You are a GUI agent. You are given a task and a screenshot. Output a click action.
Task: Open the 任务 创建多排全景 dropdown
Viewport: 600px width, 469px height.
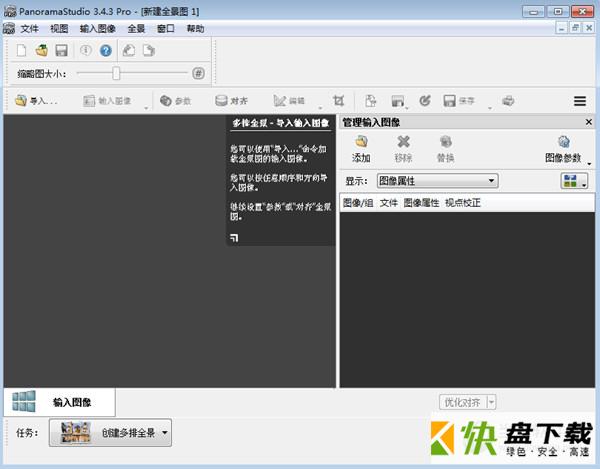pos(110,433)
